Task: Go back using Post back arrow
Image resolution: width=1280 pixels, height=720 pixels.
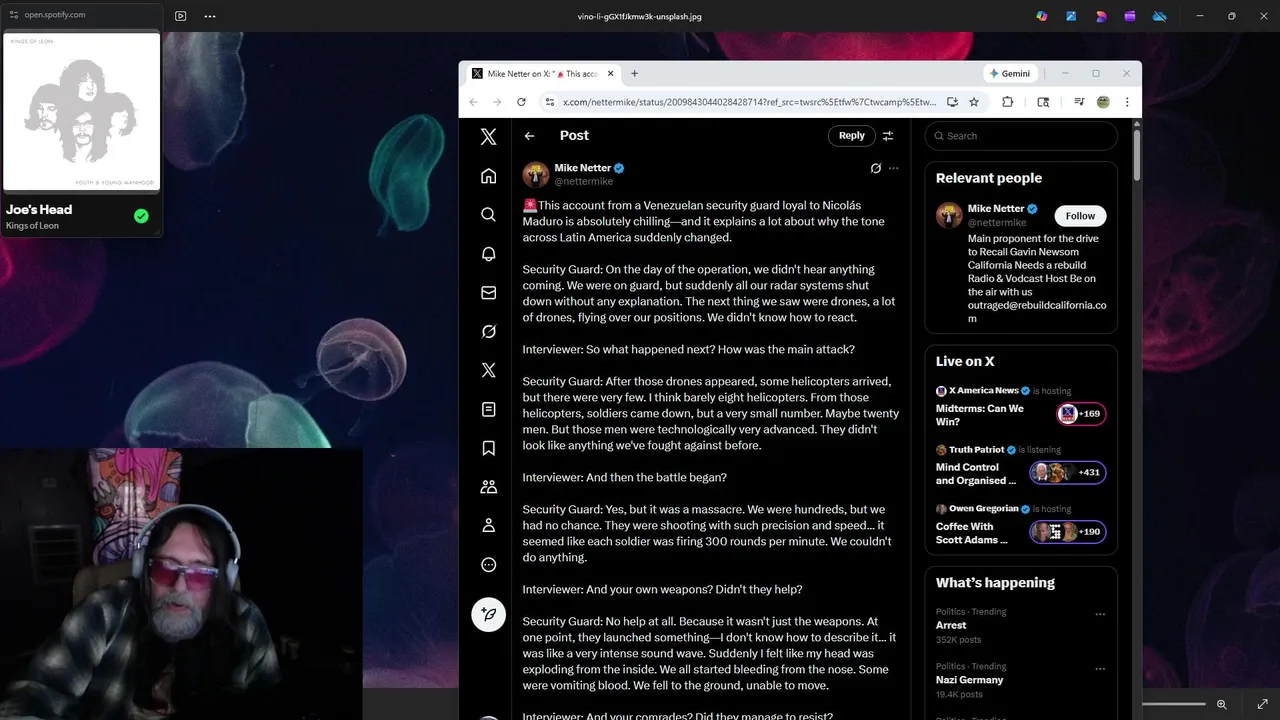Action: [529, 136]
